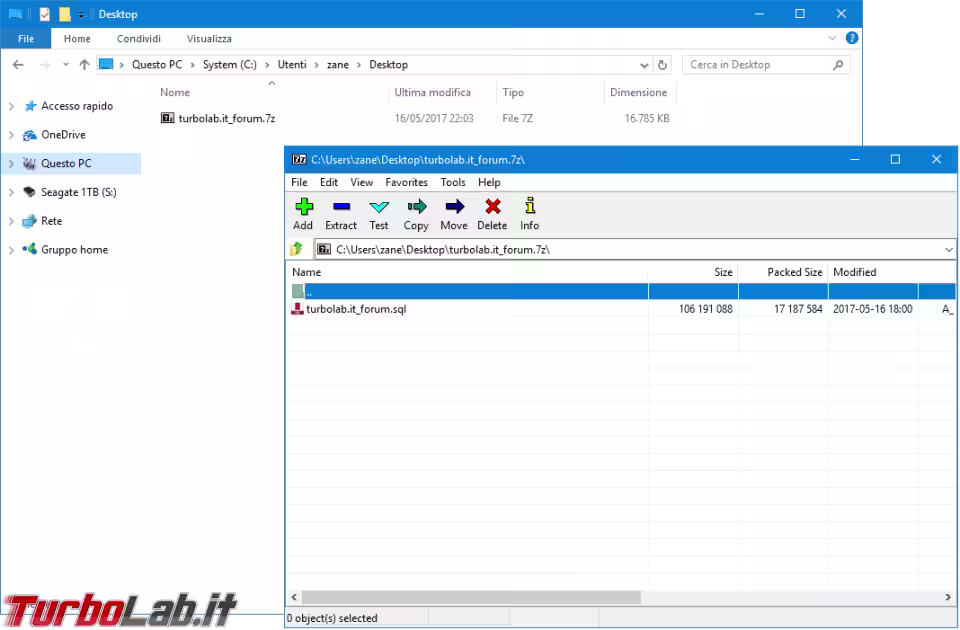Click the 7-Zip horizontal scrollbar thumb
Viewport: 960px width, 630px height.
pyautogui.click(x=471, y=597)
